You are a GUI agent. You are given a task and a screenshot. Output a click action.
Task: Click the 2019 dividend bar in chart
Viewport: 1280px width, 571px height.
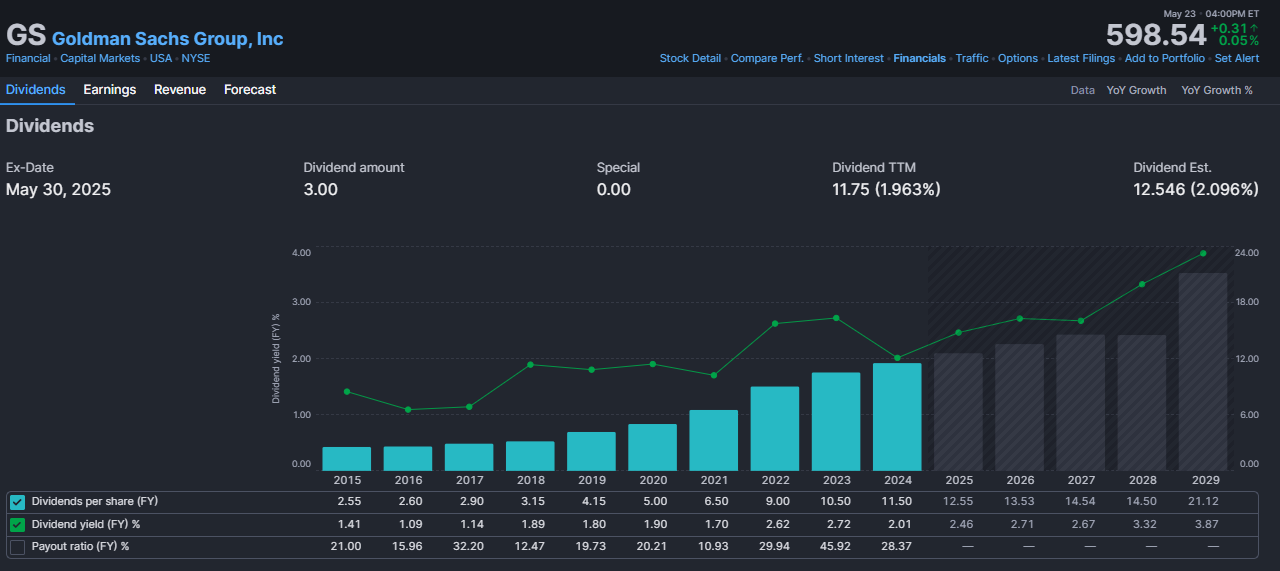(x=591, y=451)
